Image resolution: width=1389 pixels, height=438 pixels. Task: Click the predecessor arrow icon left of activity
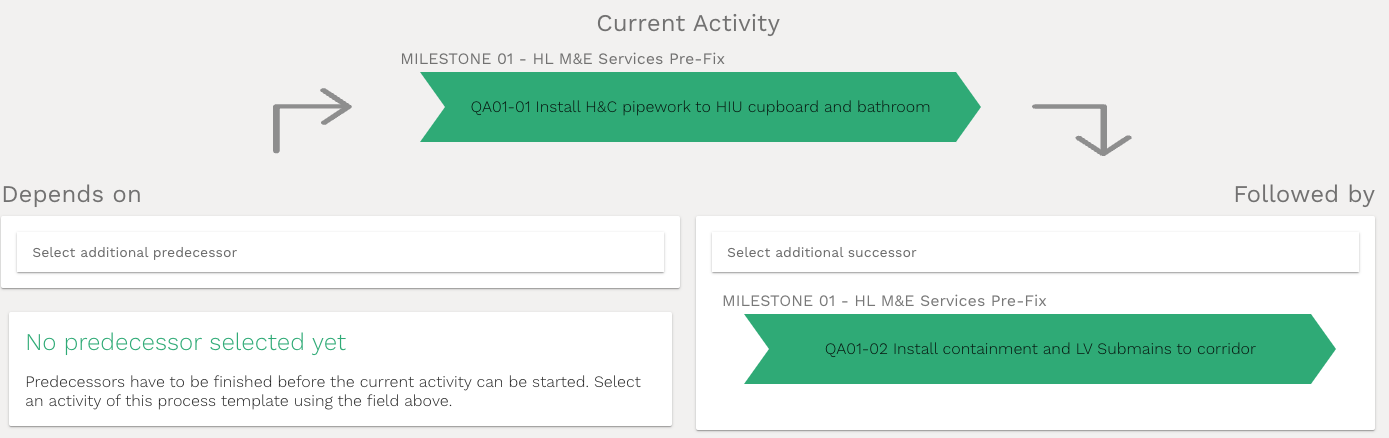(310, 120)
